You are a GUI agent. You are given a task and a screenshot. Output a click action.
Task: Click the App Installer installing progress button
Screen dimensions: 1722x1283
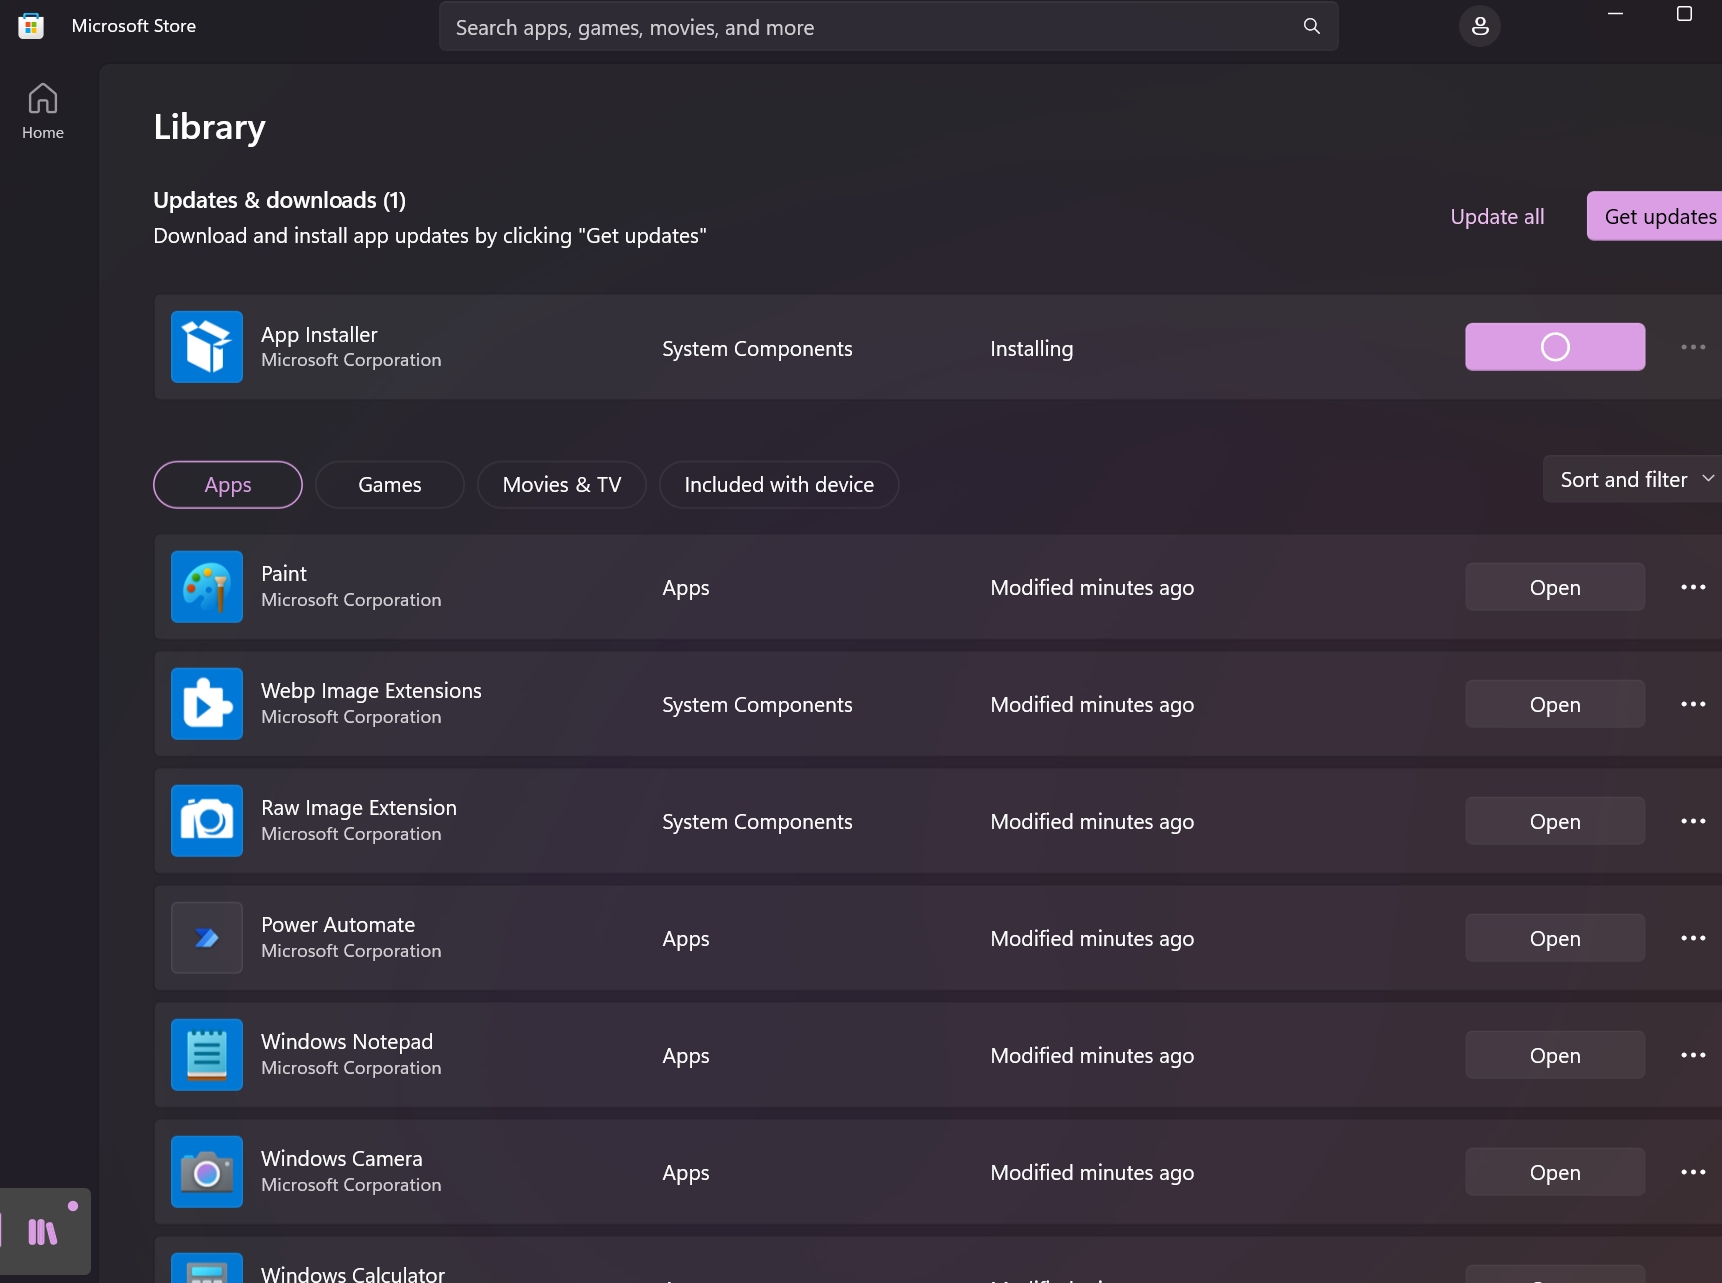(1555, 347)
